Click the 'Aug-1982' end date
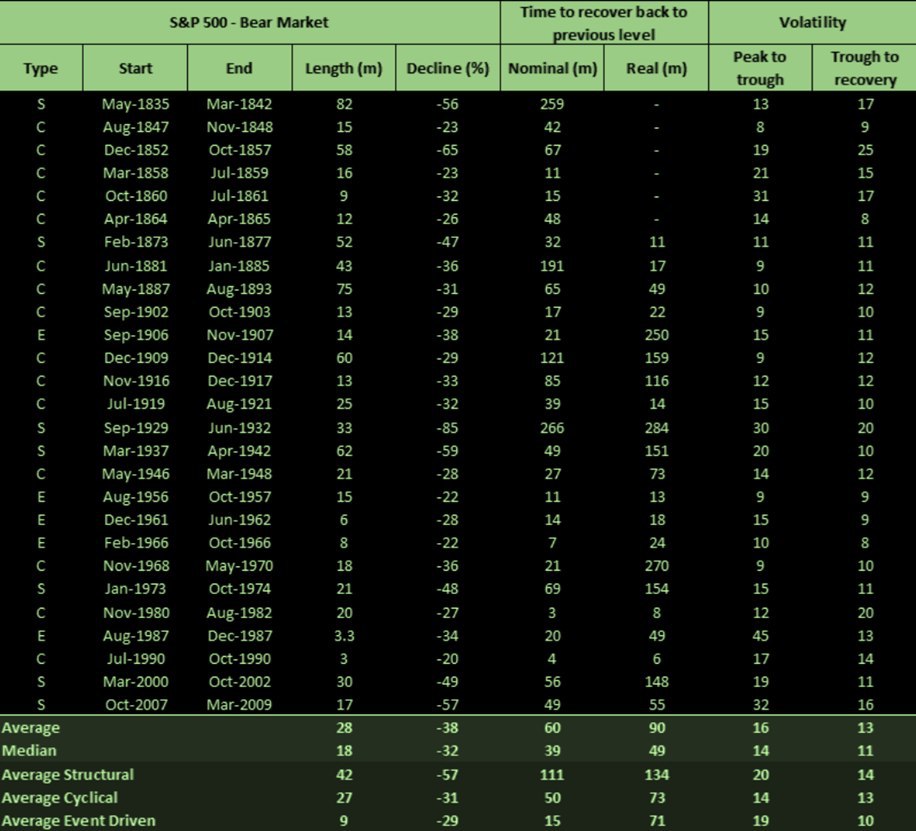The height and width of the screenshot is (831, 916). tap(239, 613)
